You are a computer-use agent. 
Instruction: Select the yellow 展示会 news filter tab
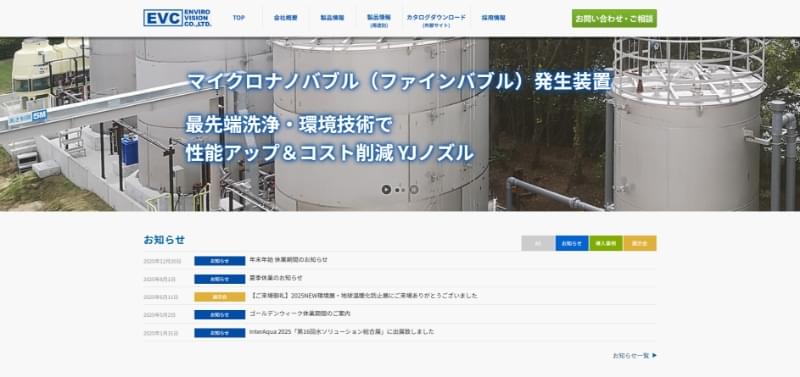coord(640,243)
